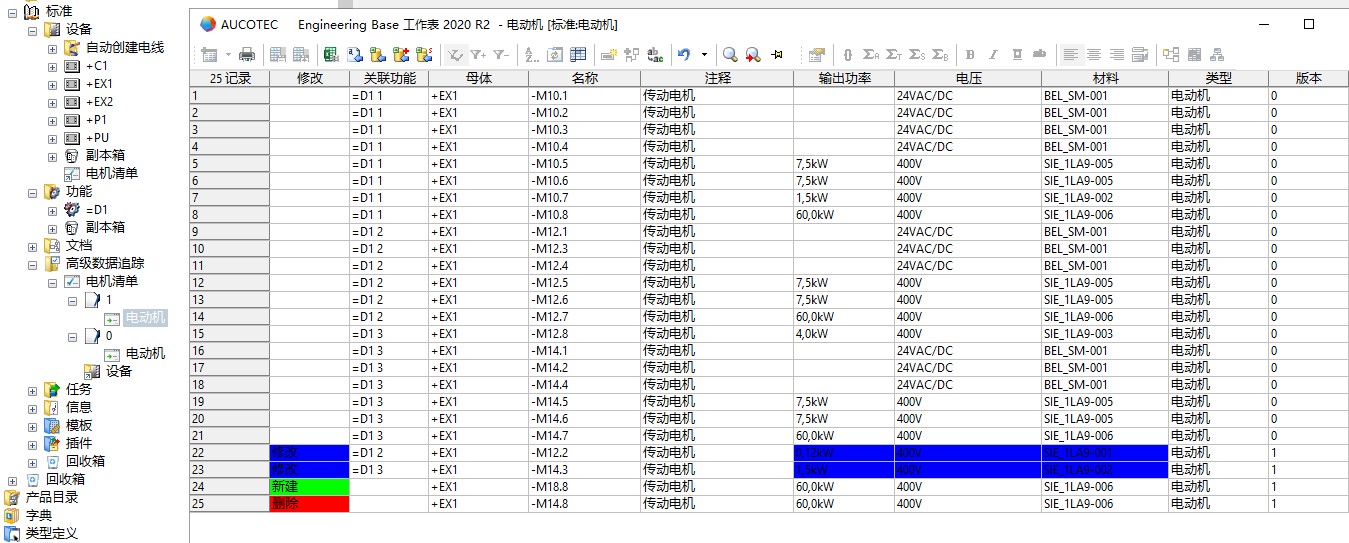Apply bold formatting

[x=970, y=55]
